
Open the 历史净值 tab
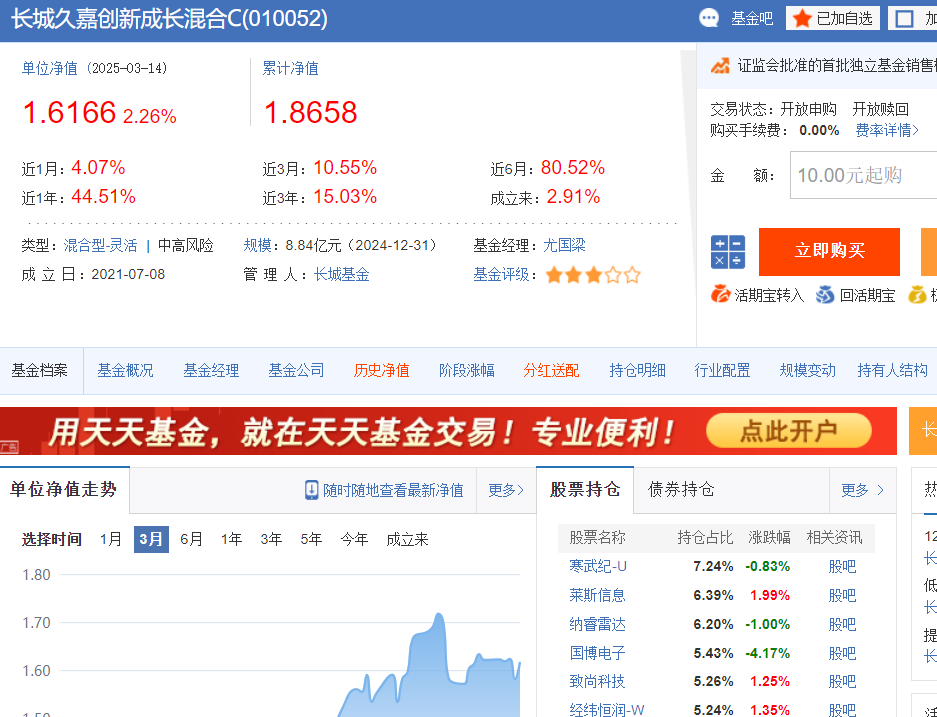[x=381, y=370]
